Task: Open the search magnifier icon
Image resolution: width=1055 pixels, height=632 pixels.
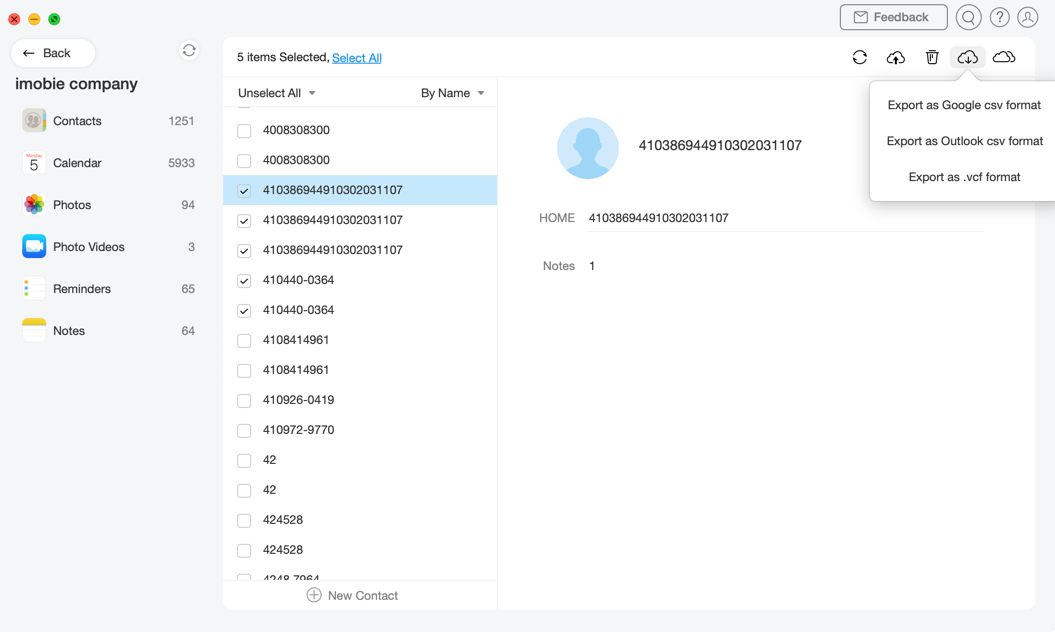Action: [x=968, y=17]
